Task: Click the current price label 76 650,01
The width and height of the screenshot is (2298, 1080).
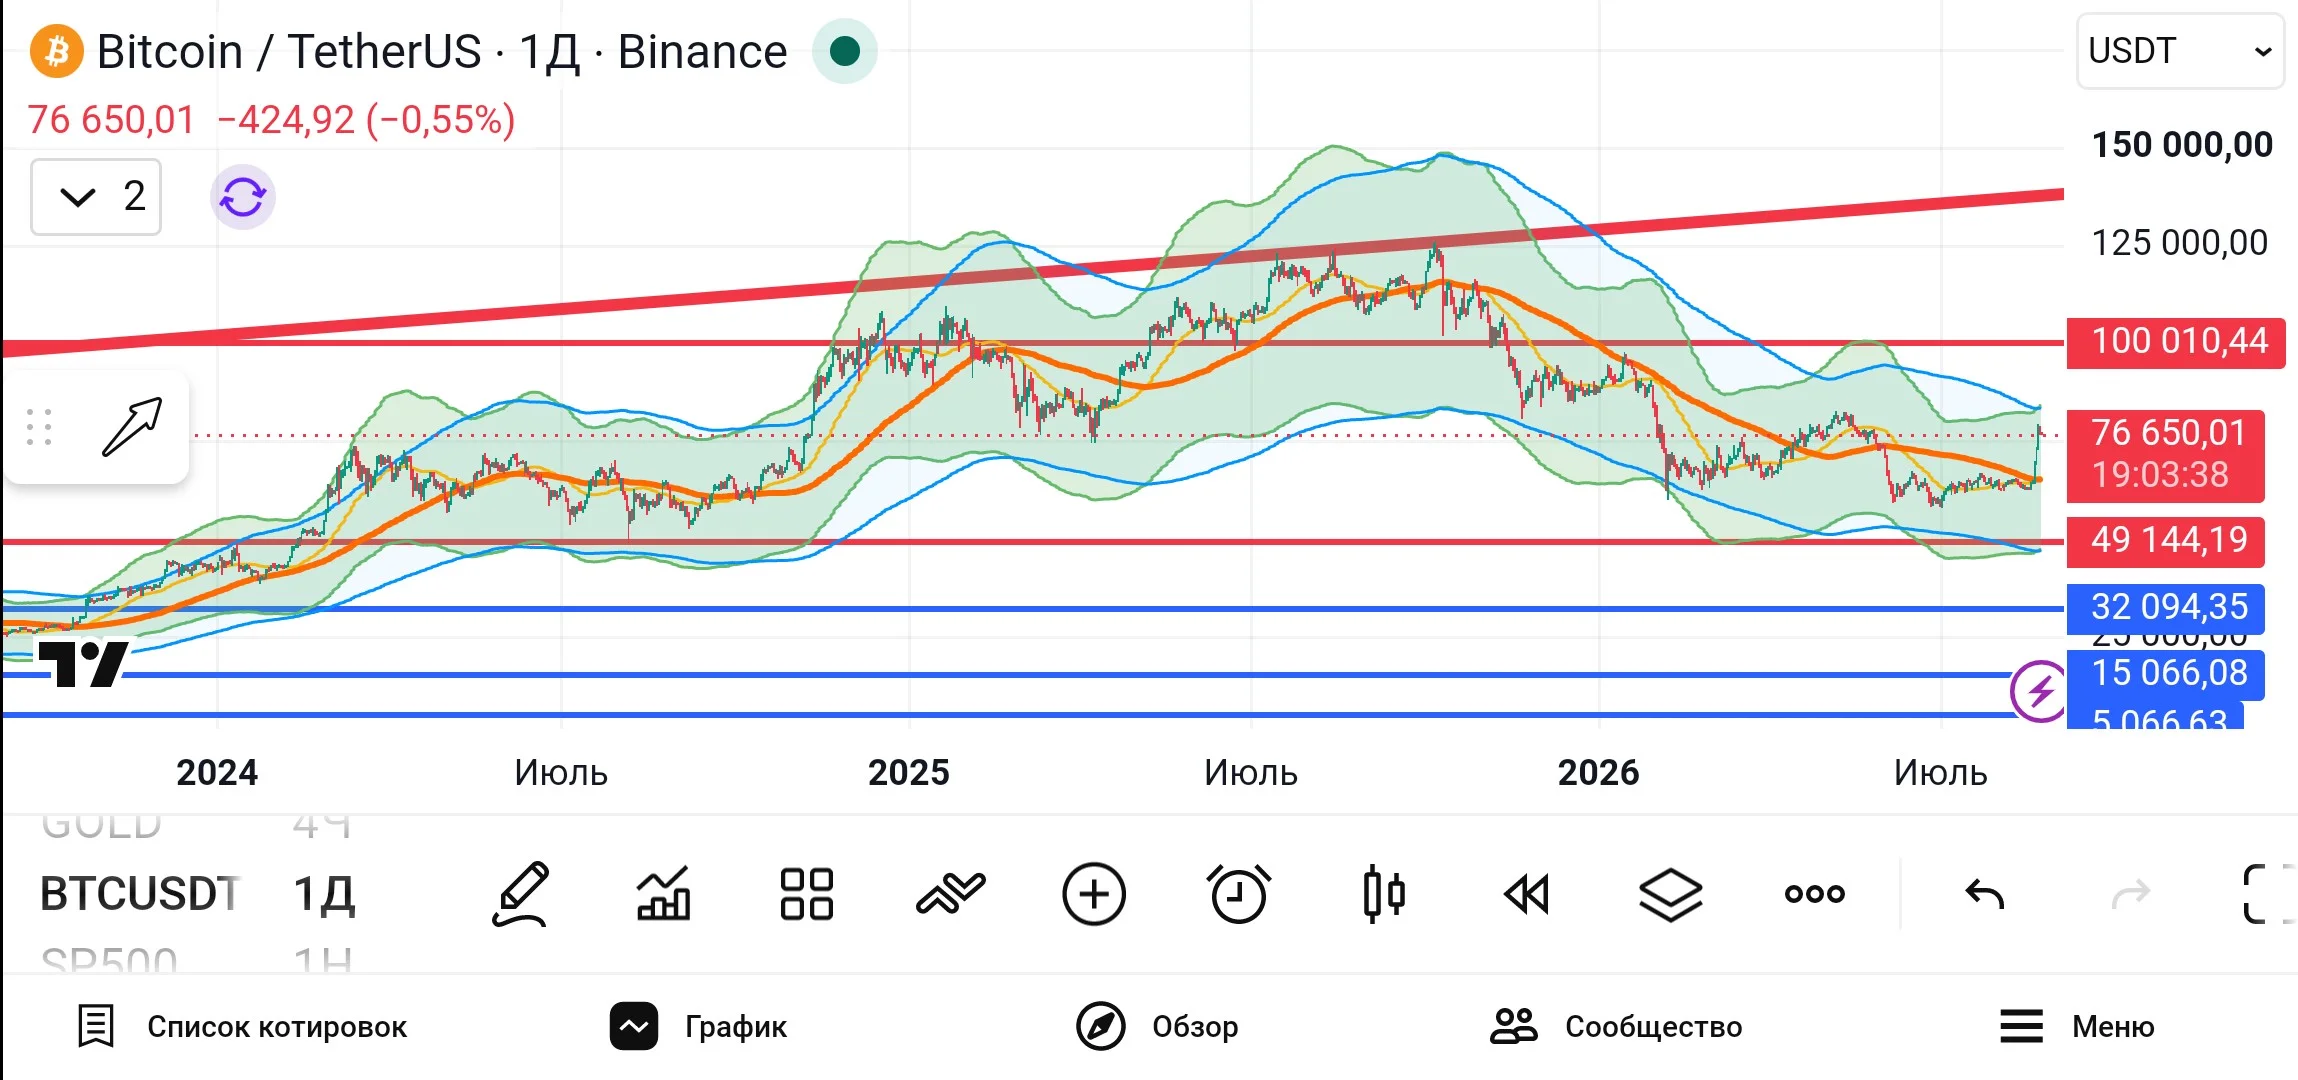Action: tap(2166, 455)
